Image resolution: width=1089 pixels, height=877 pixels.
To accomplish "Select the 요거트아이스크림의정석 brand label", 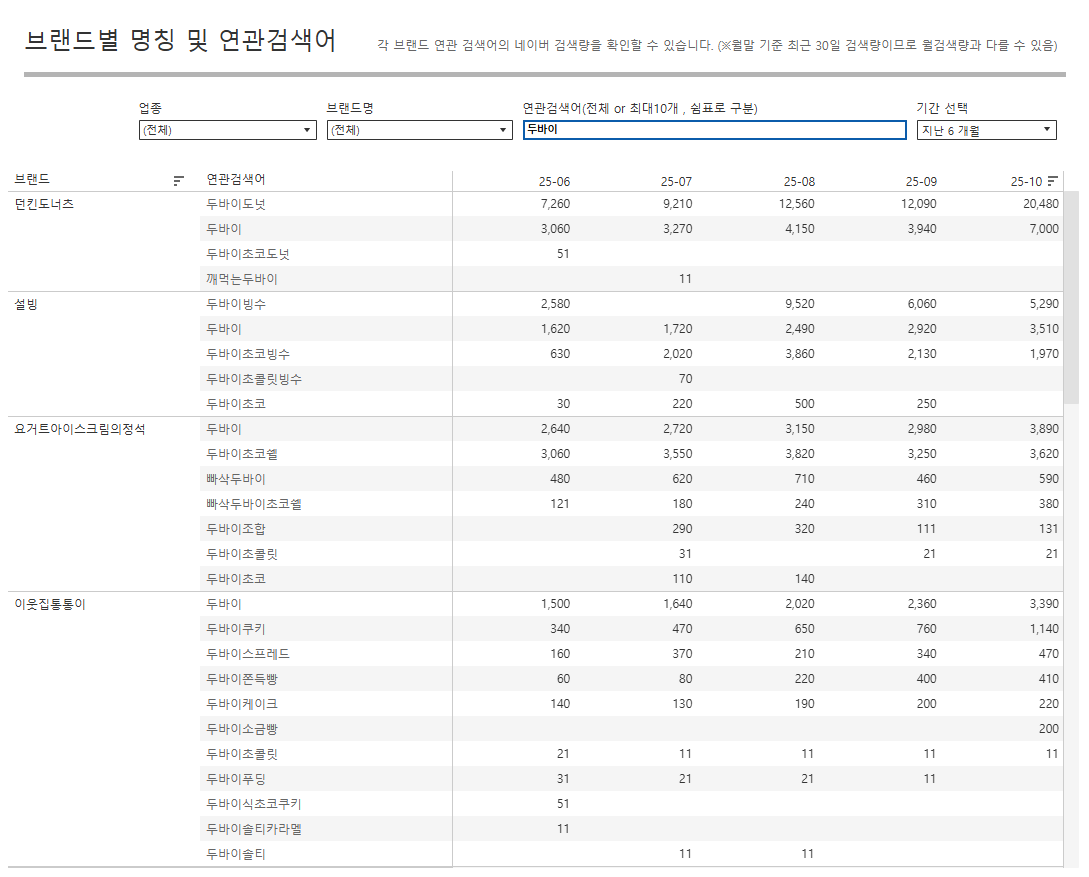I will pyautogui.click(x=80, y=429).
